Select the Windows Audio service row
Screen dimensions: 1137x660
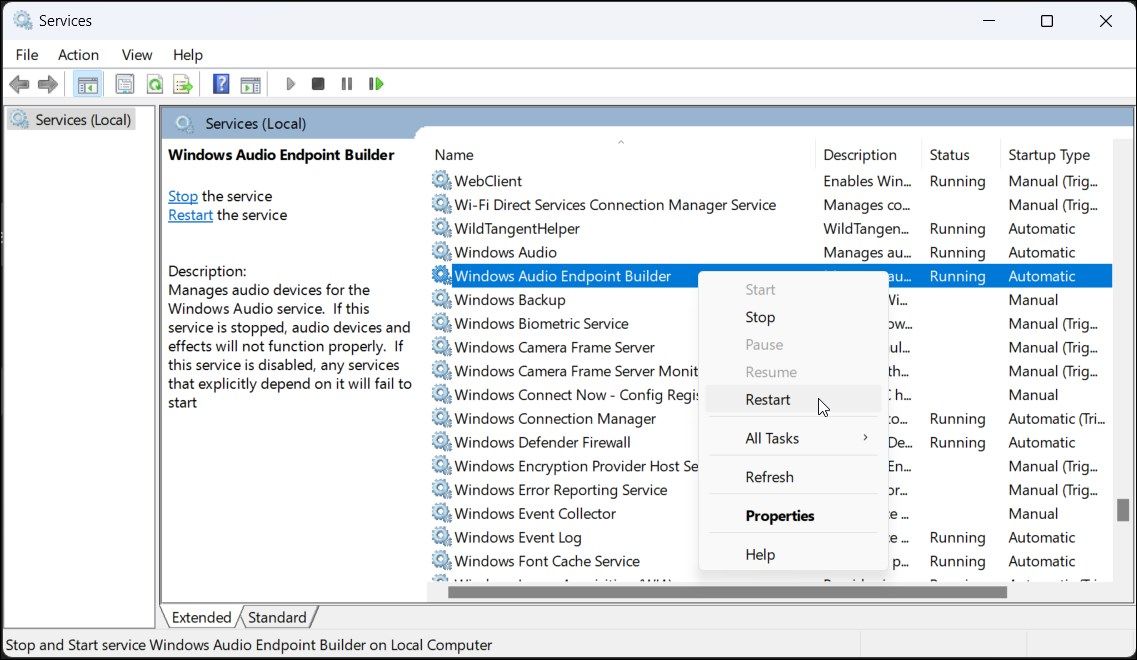[x=505, y=252]
